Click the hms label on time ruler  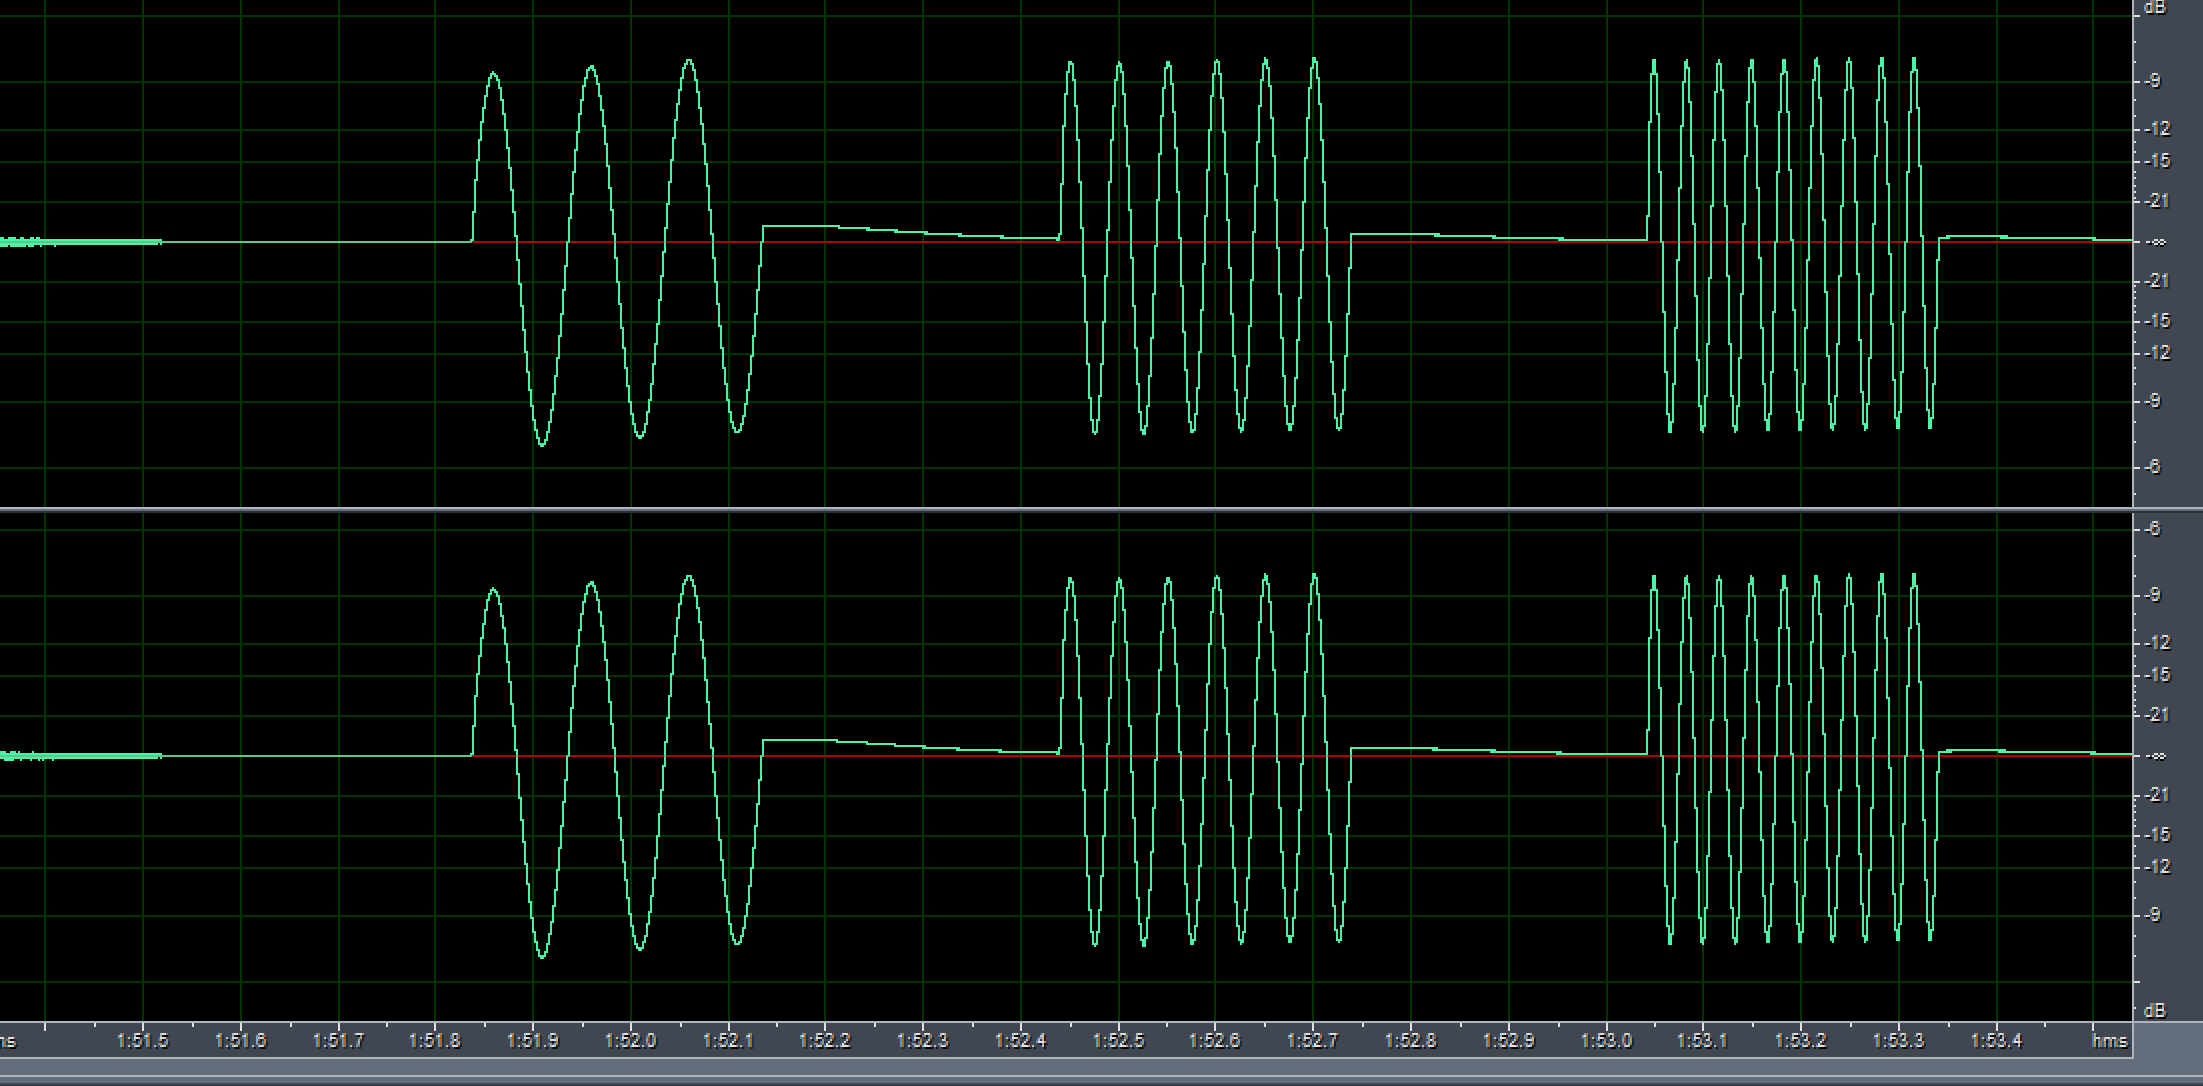[x=2109, y=1041]
